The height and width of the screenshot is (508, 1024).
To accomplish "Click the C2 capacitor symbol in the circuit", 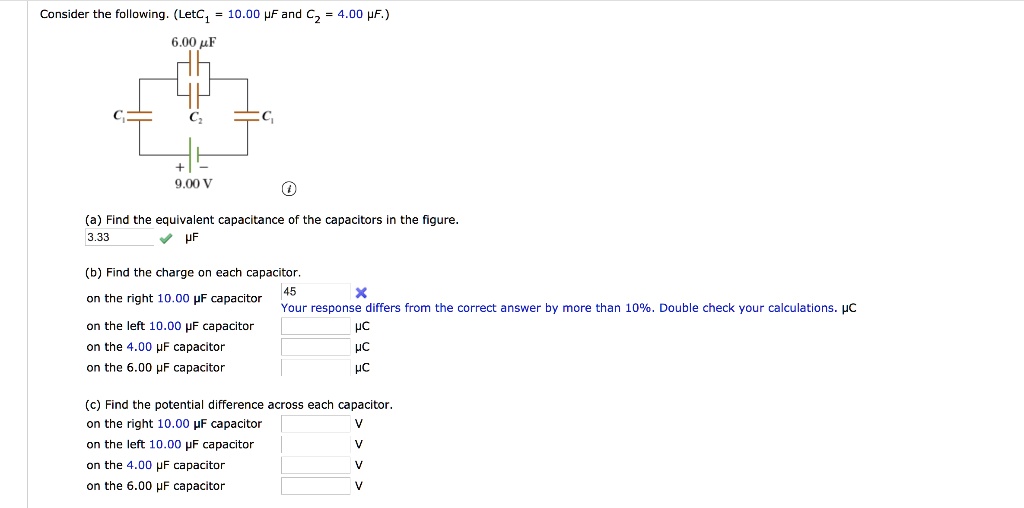I will click(194, 97).
